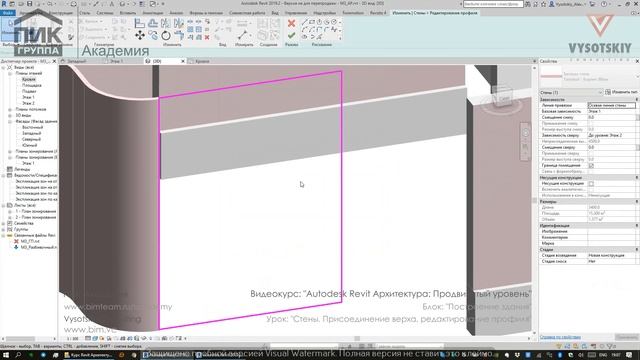
Task: Click the Edit Type (Изменить тип) button
Action: 622,92
